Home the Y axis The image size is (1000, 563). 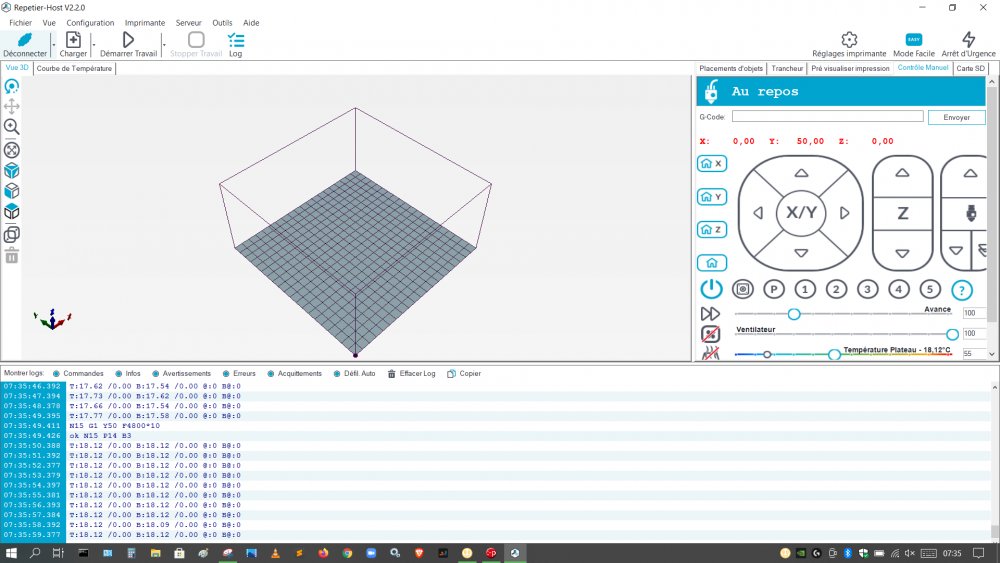tap(712, 197)
